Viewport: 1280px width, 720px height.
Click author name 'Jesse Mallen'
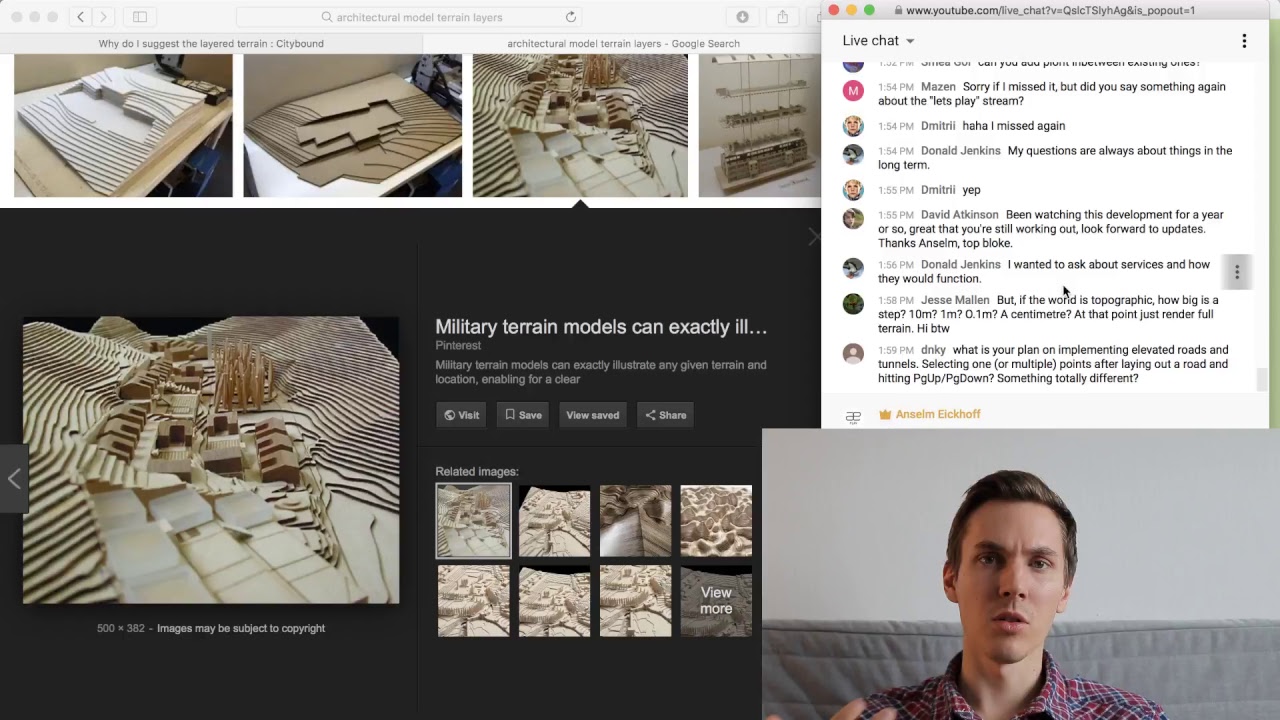[x=955, y=300]
